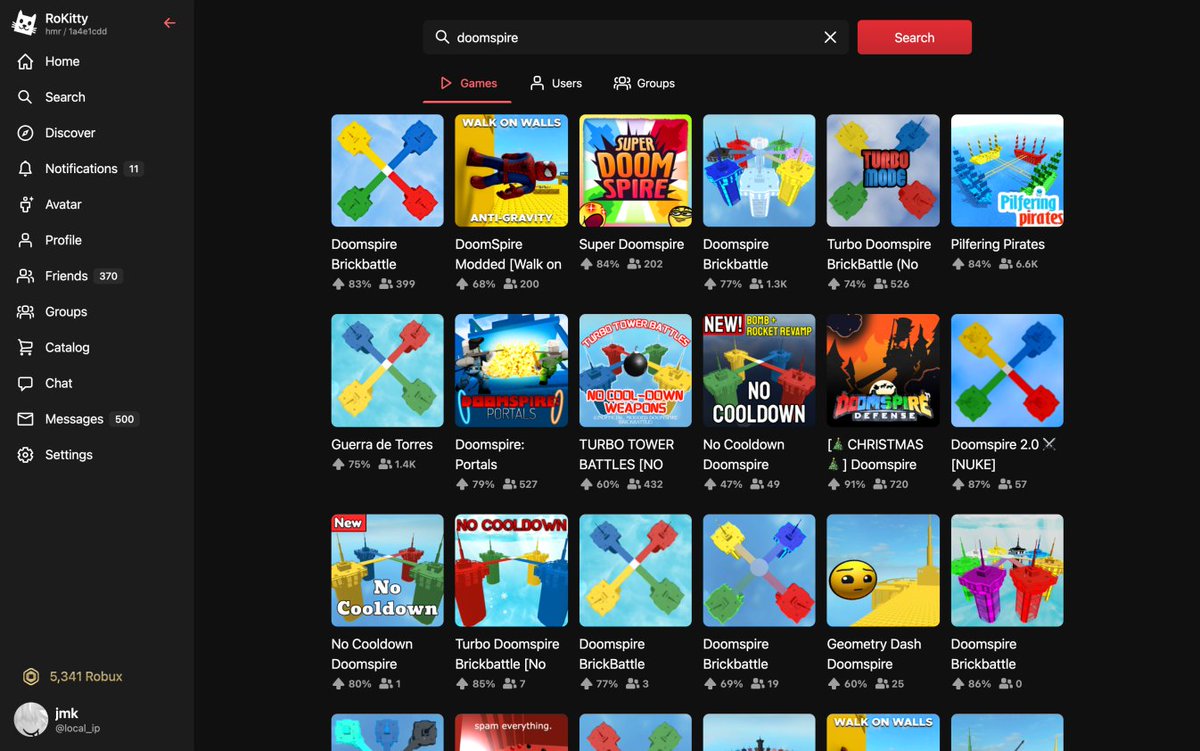Click the Notifications bell icon
Screen dimensions: 1200x751
26,169
